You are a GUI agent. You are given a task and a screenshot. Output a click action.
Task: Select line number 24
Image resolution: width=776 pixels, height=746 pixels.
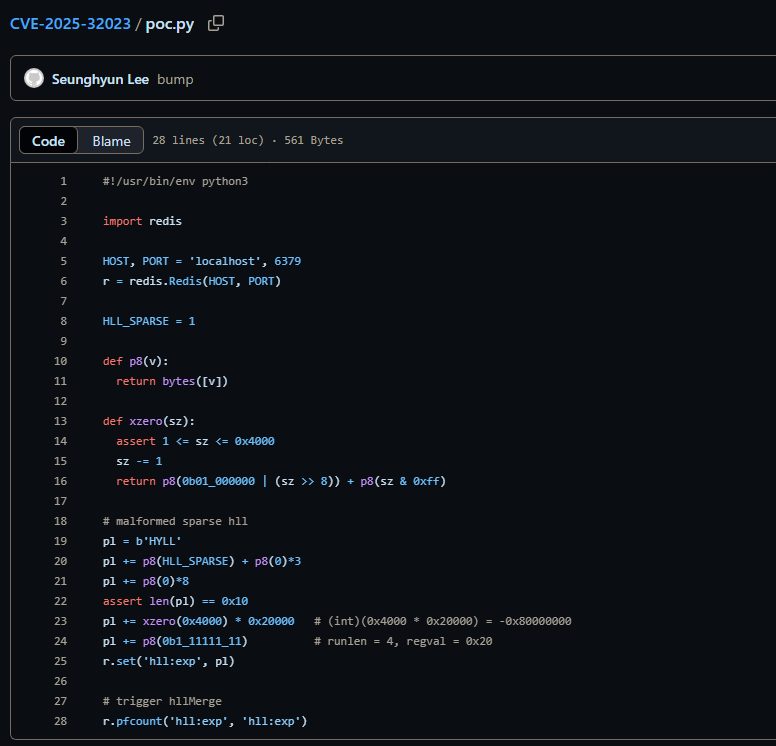[x=60, y=641]
